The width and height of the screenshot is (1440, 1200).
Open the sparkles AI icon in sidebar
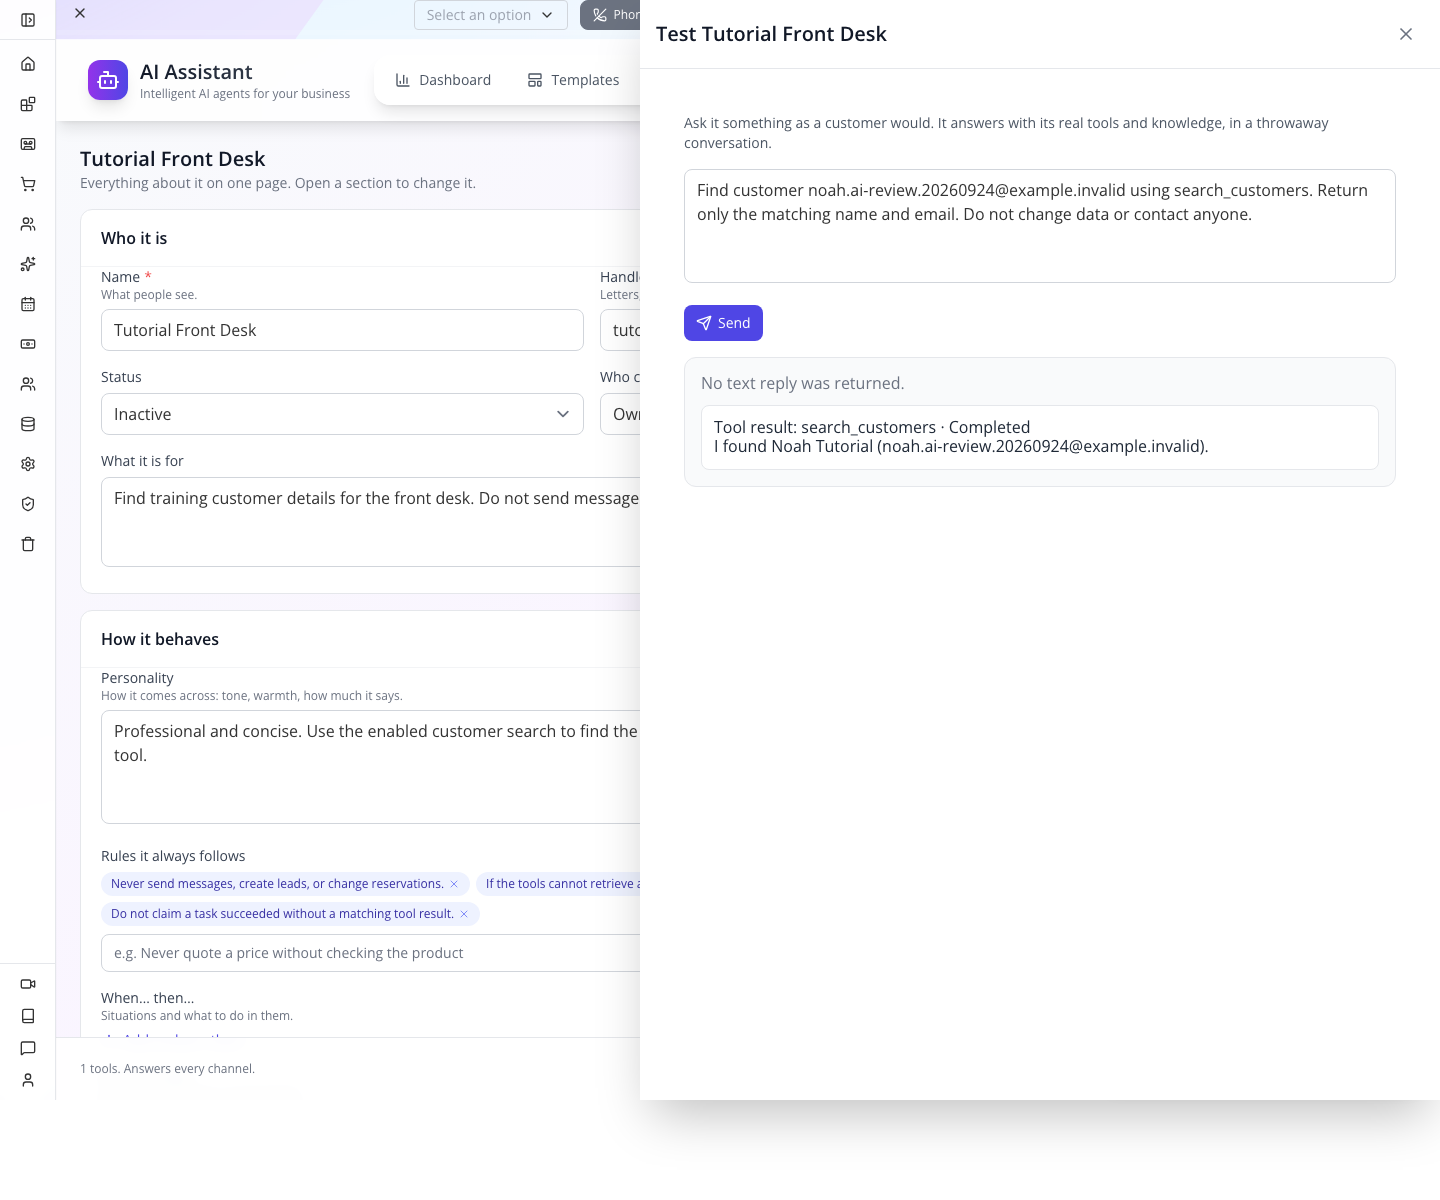click(28, 264)
